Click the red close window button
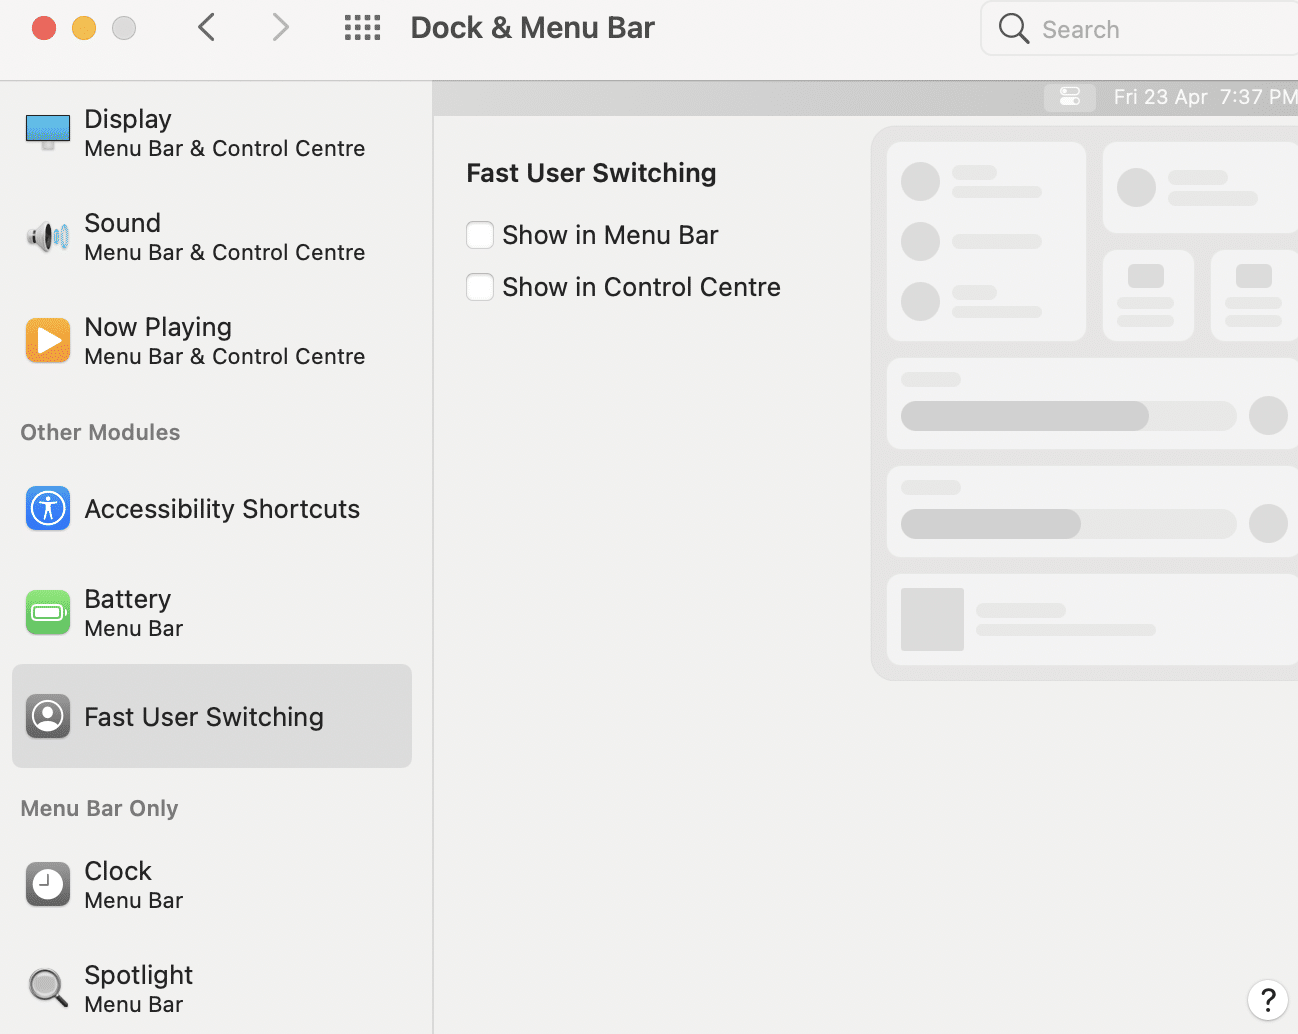1298x1034 pixels. point(44,28)
